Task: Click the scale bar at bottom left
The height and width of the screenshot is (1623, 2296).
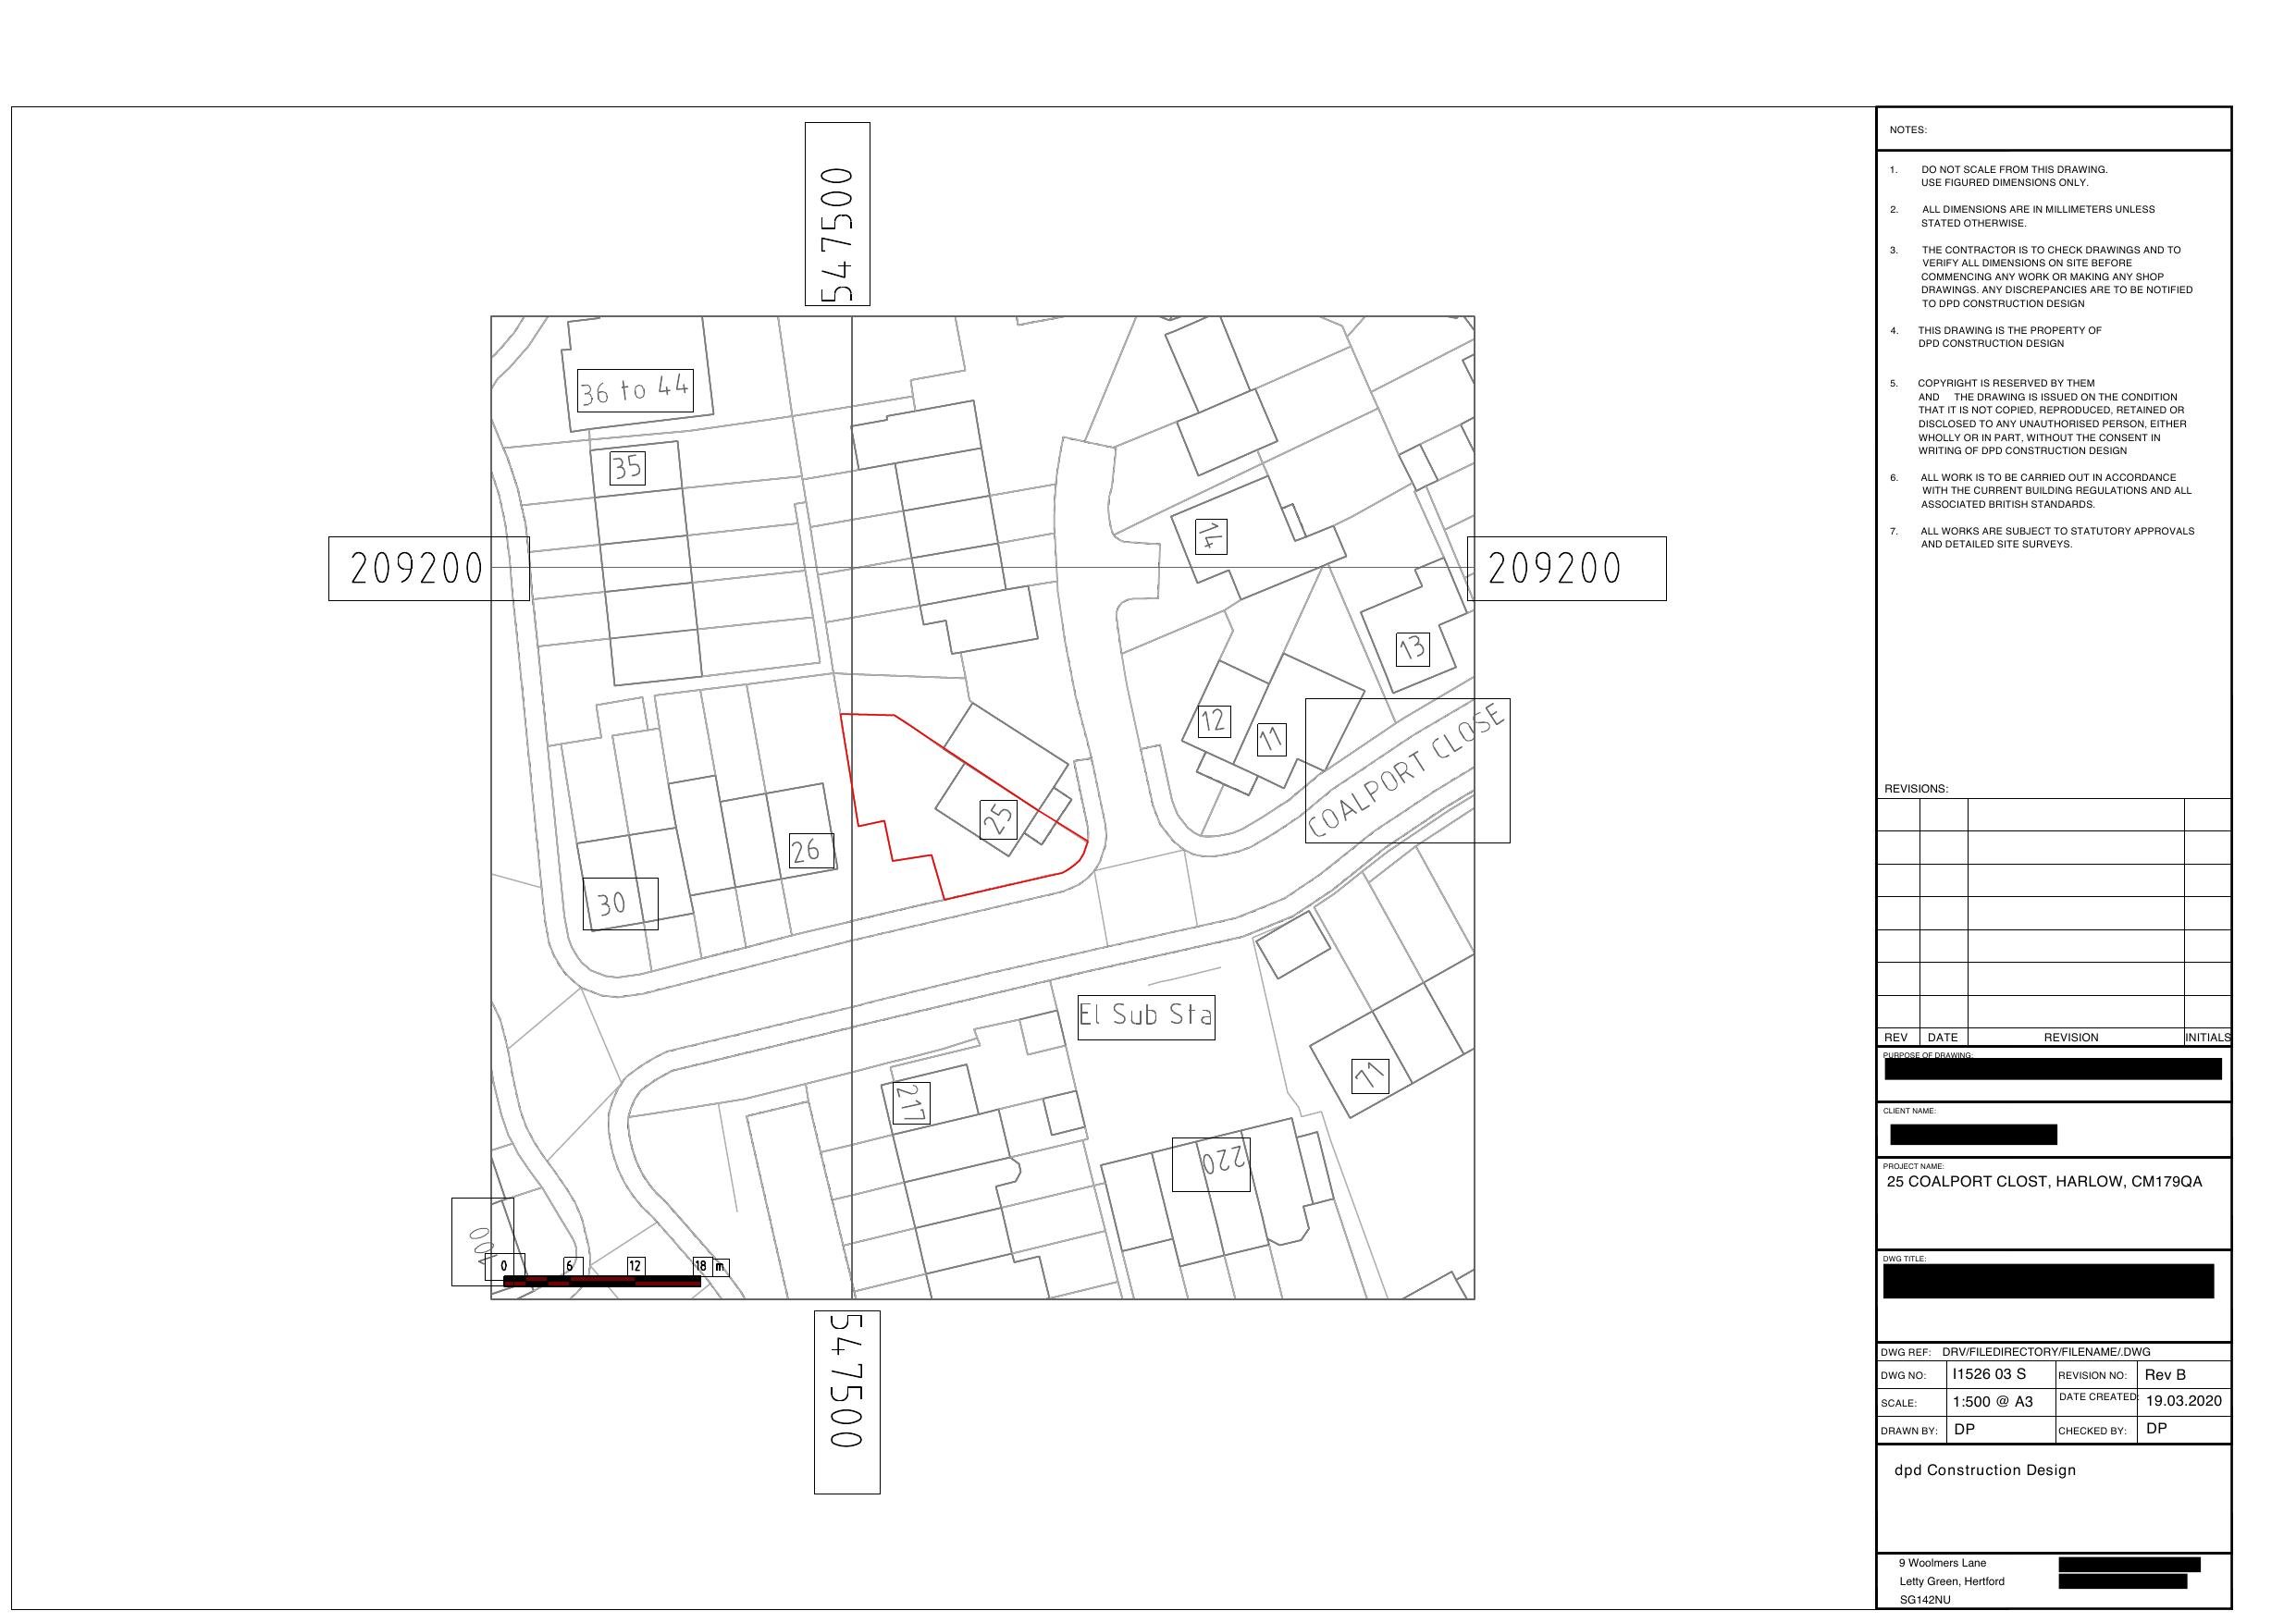Action: point(605,1273)
